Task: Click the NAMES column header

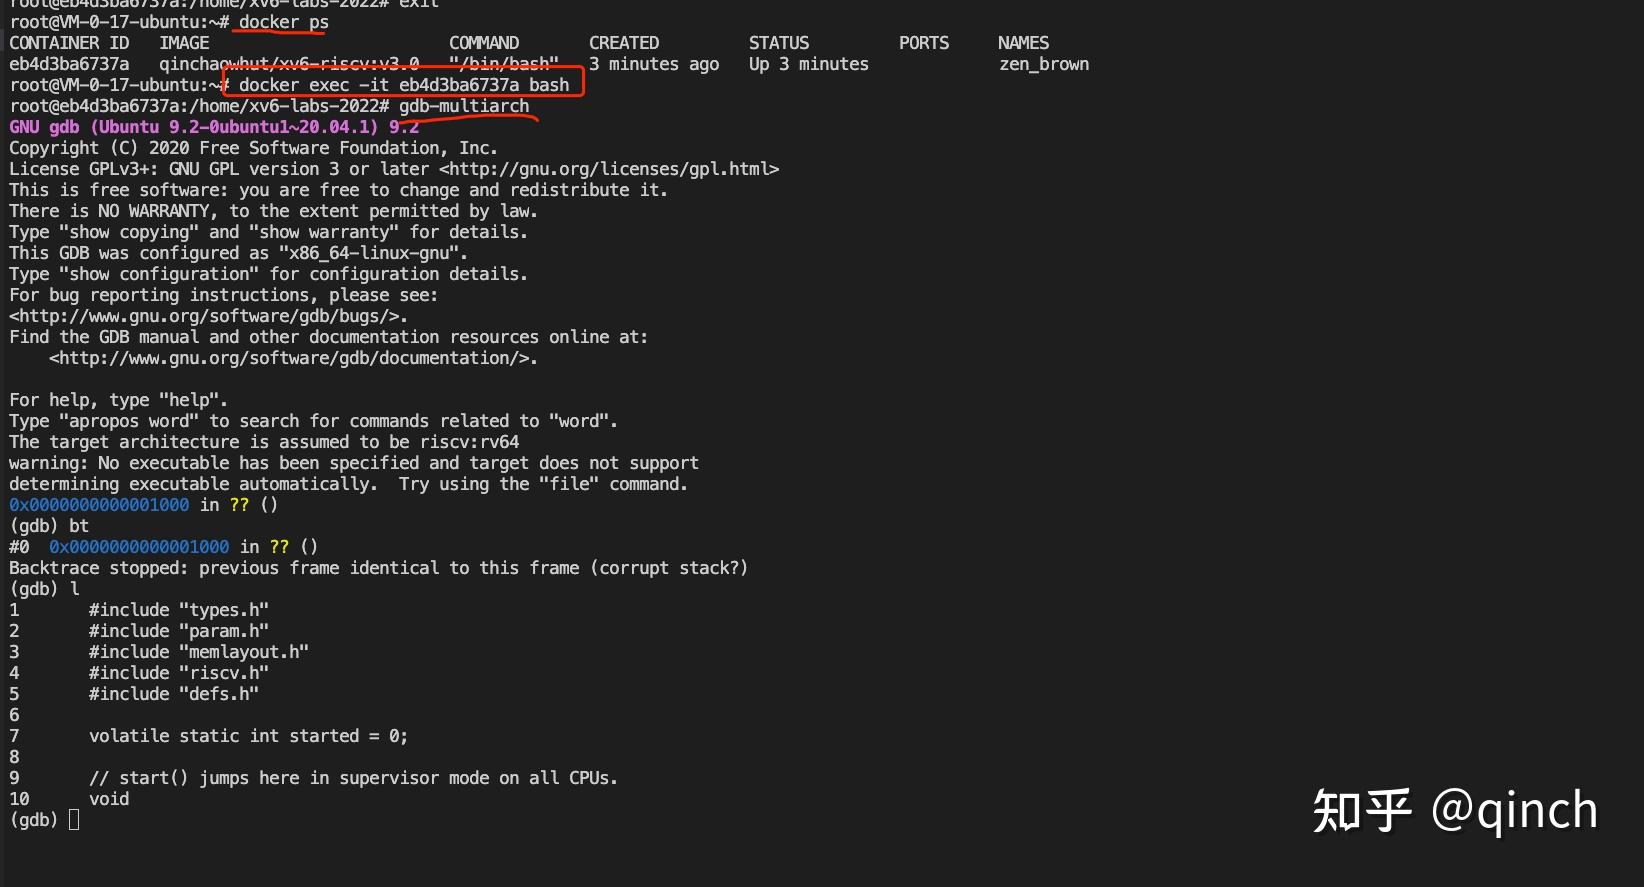Action: (x=1024, y=43)
